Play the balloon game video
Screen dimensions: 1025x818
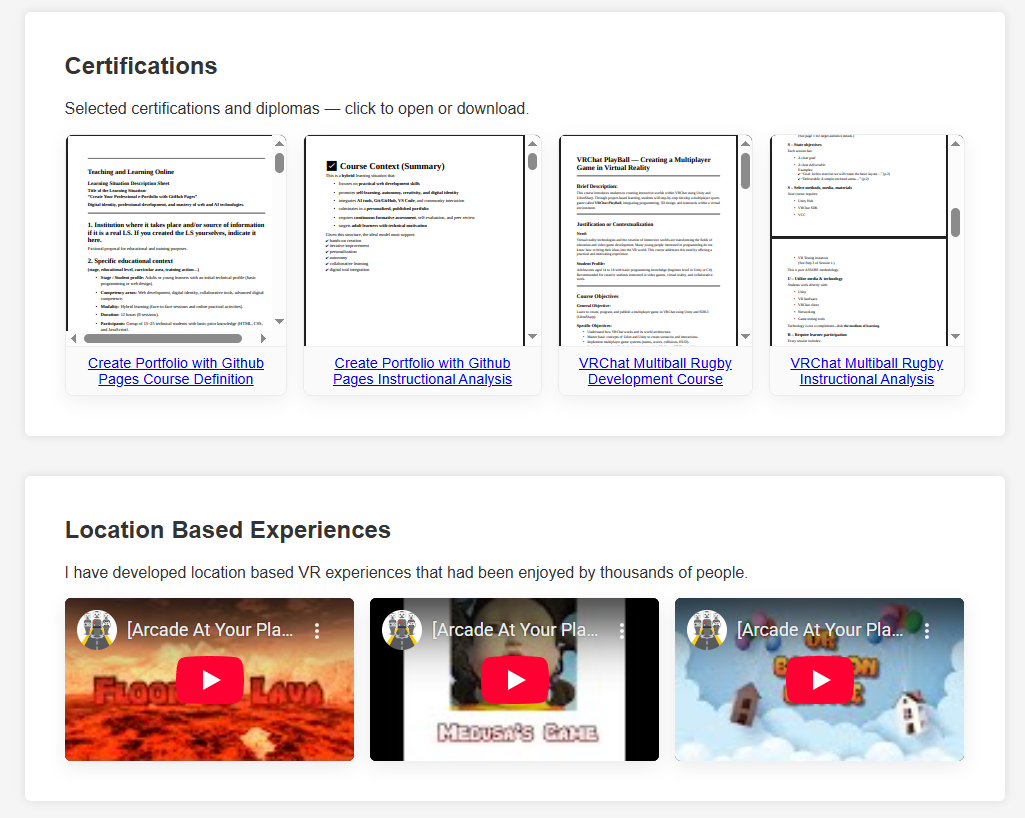click(820, 680)
